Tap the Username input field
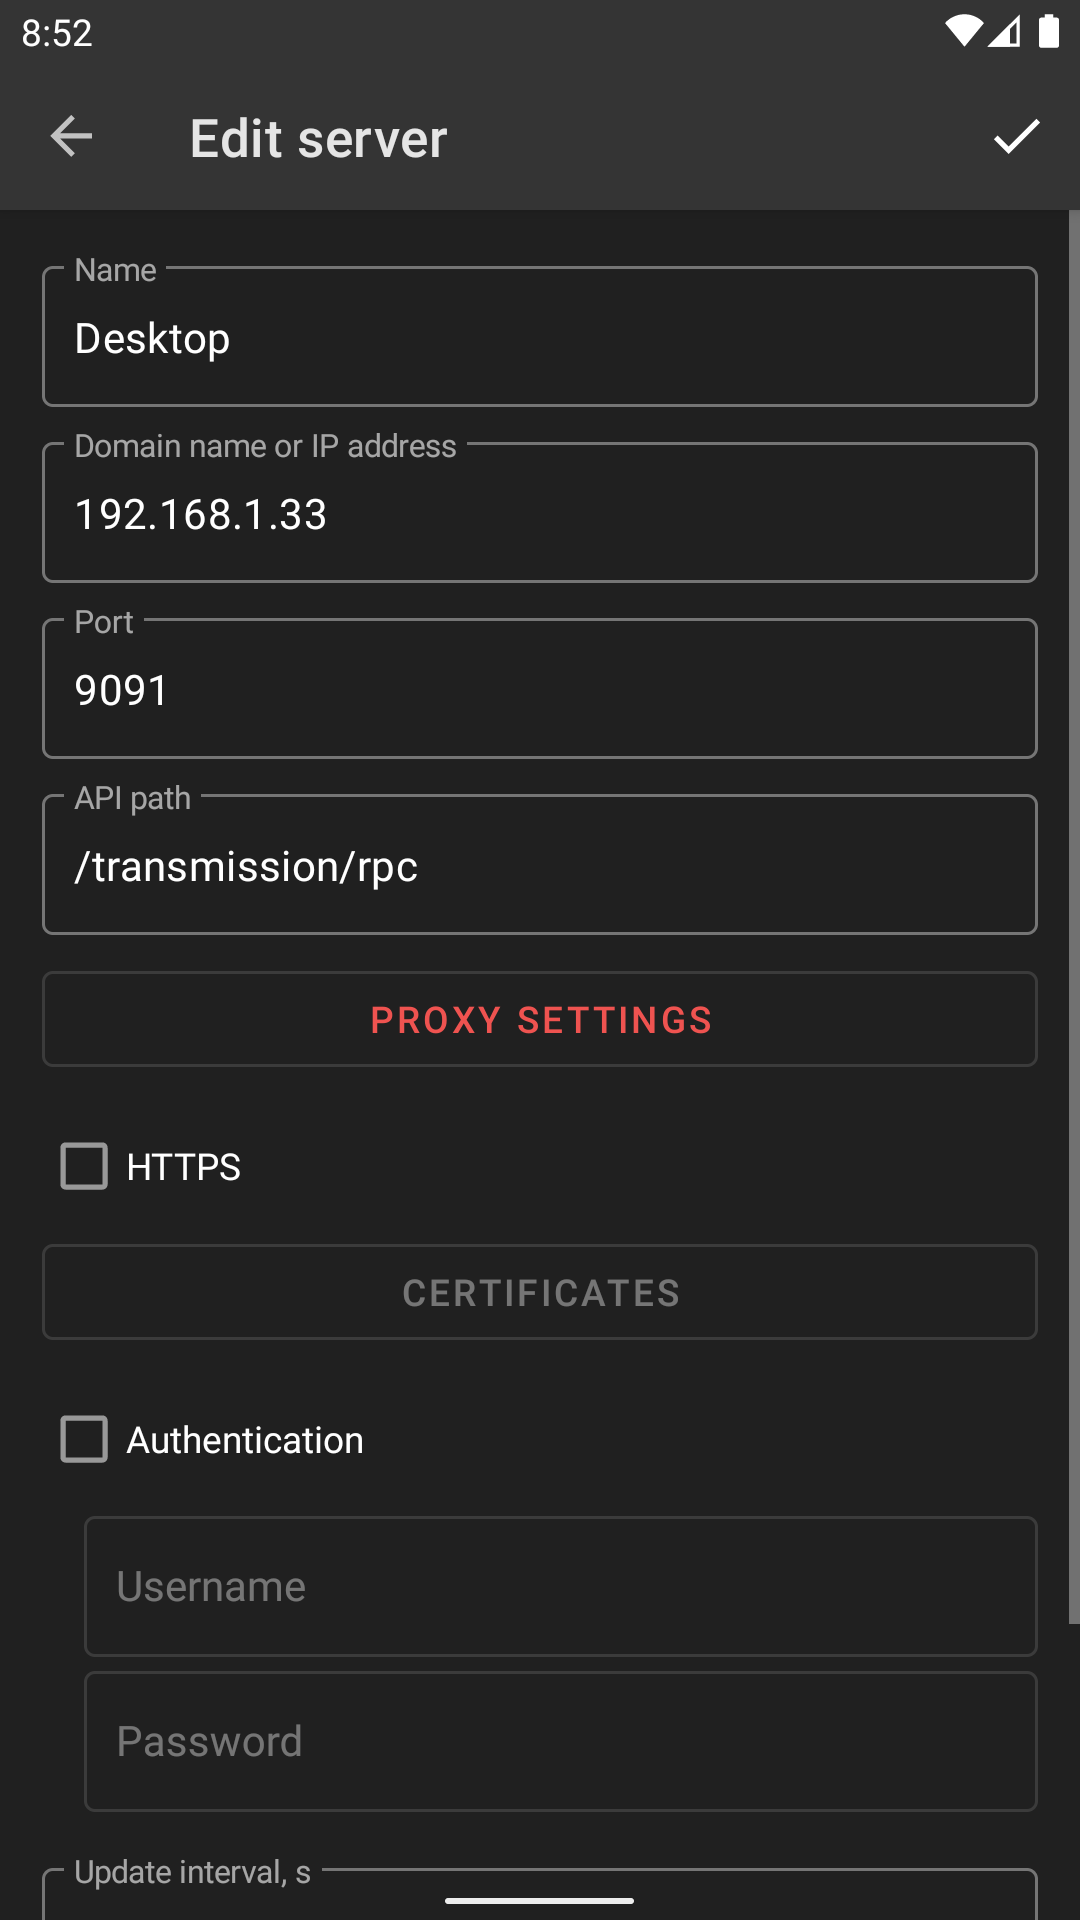 click(x=560, y=1587)
